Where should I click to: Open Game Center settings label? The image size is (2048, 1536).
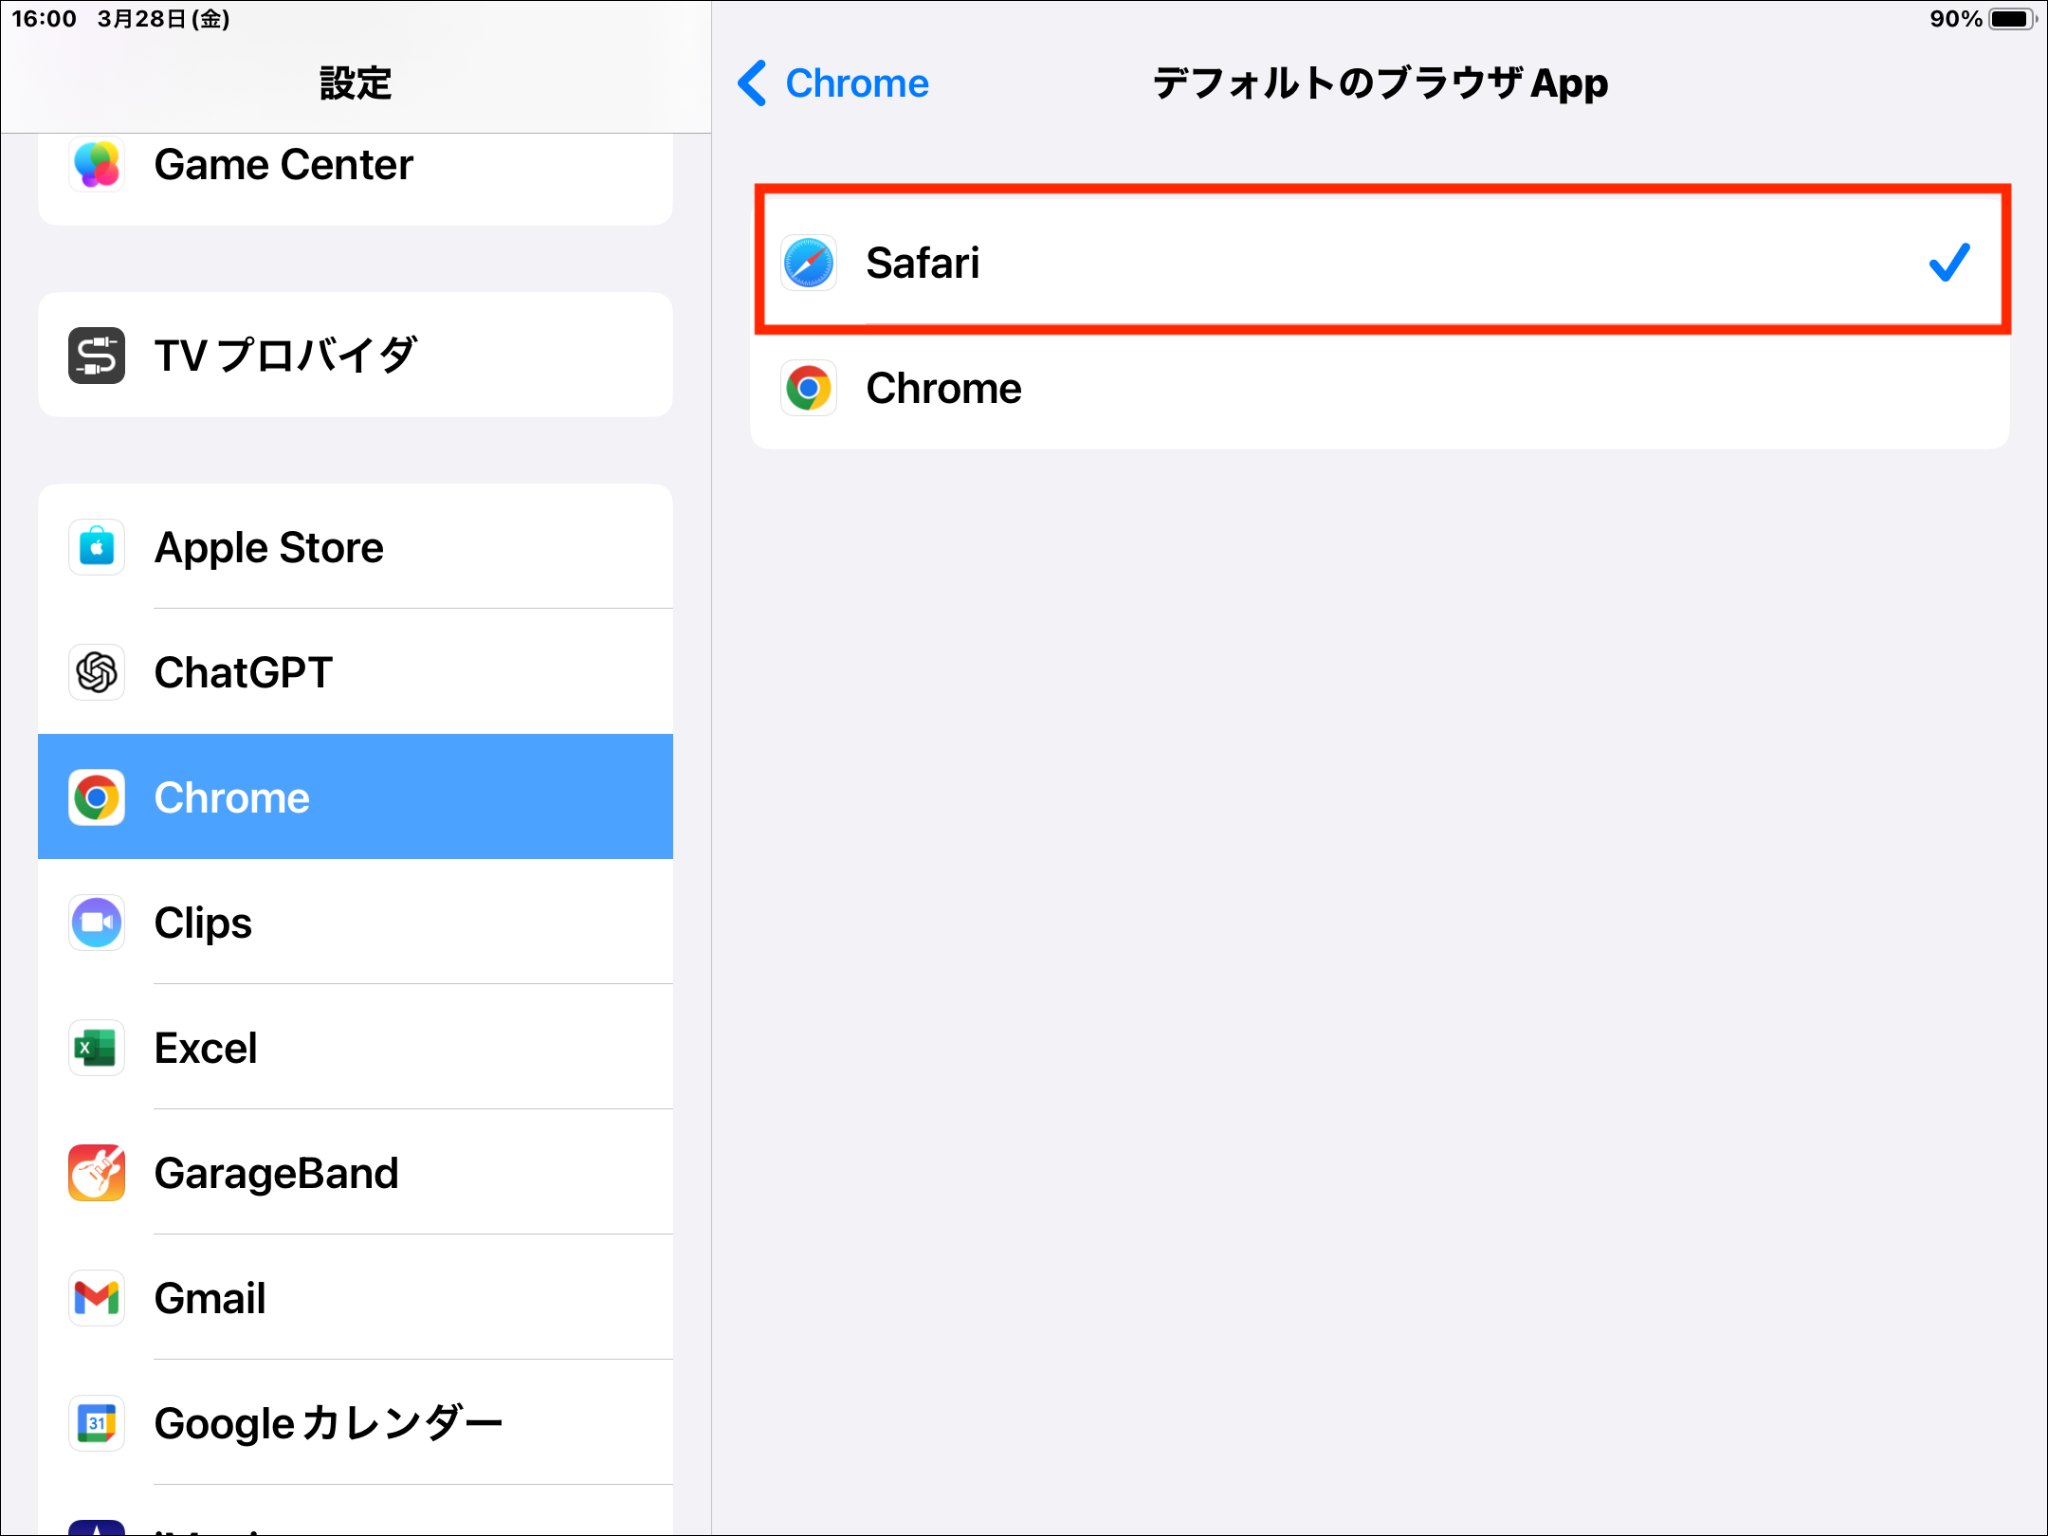click(x=283, y=164)
